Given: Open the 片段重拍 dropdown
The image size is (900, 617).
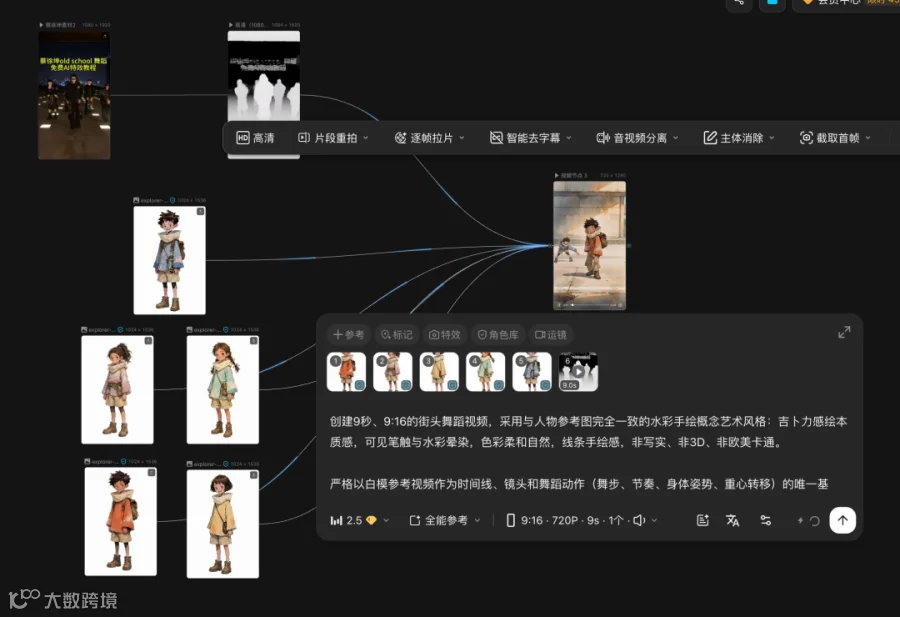Looking at the screenshot, I should (x=333, y=138).
